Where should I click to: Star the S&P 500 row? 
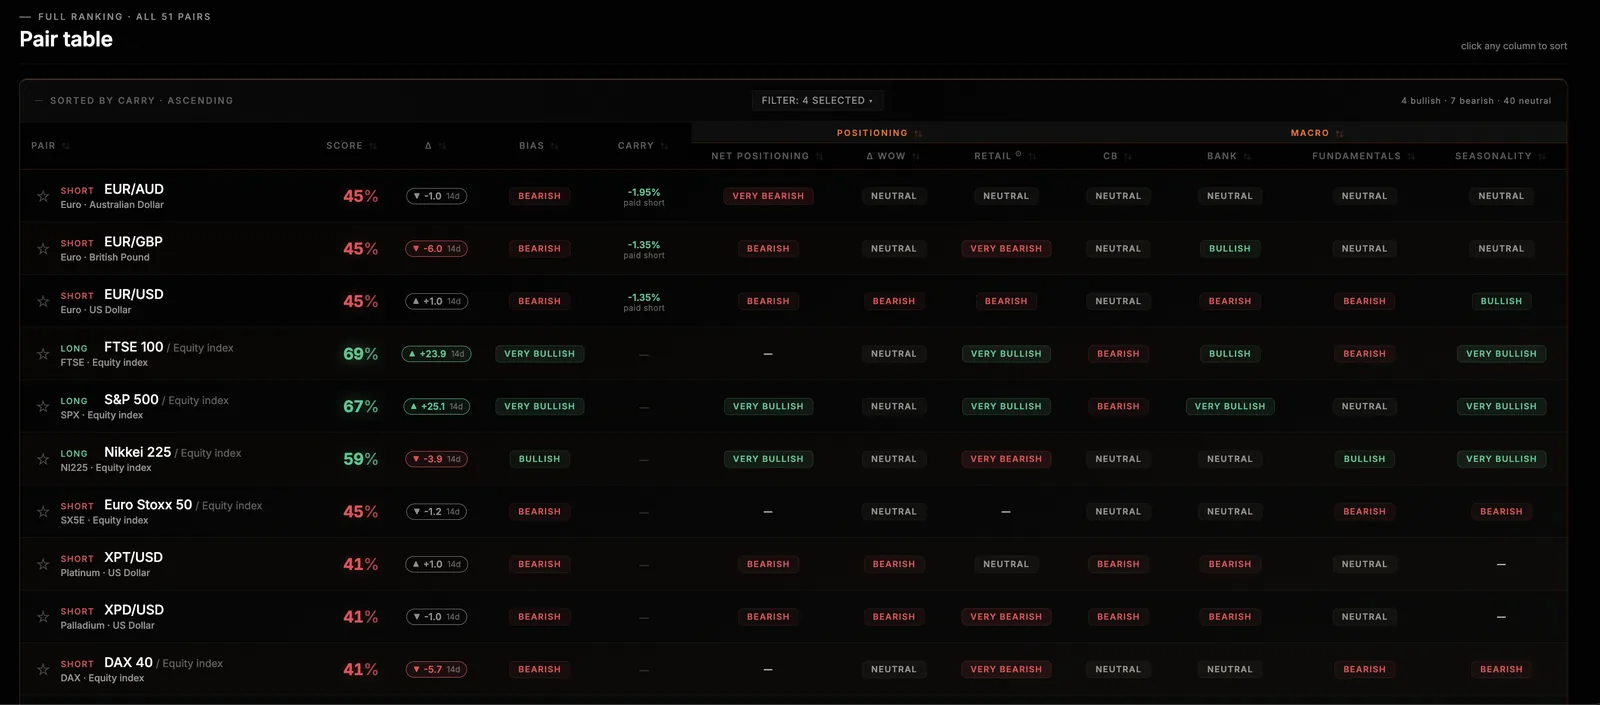43,406
